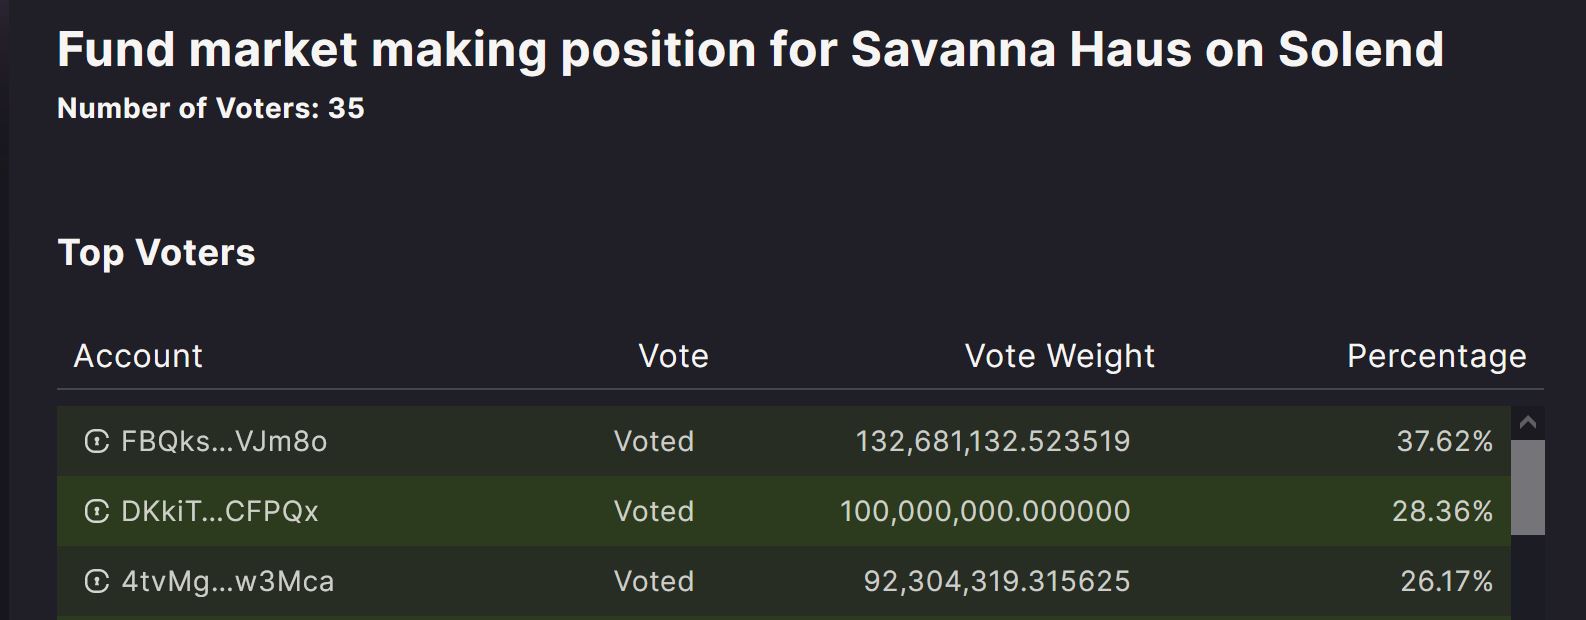The width and height of the screenshot is (1586, 620).
Task: Click the voters list scrollbar thumb
Action: tap(1528, 488)
